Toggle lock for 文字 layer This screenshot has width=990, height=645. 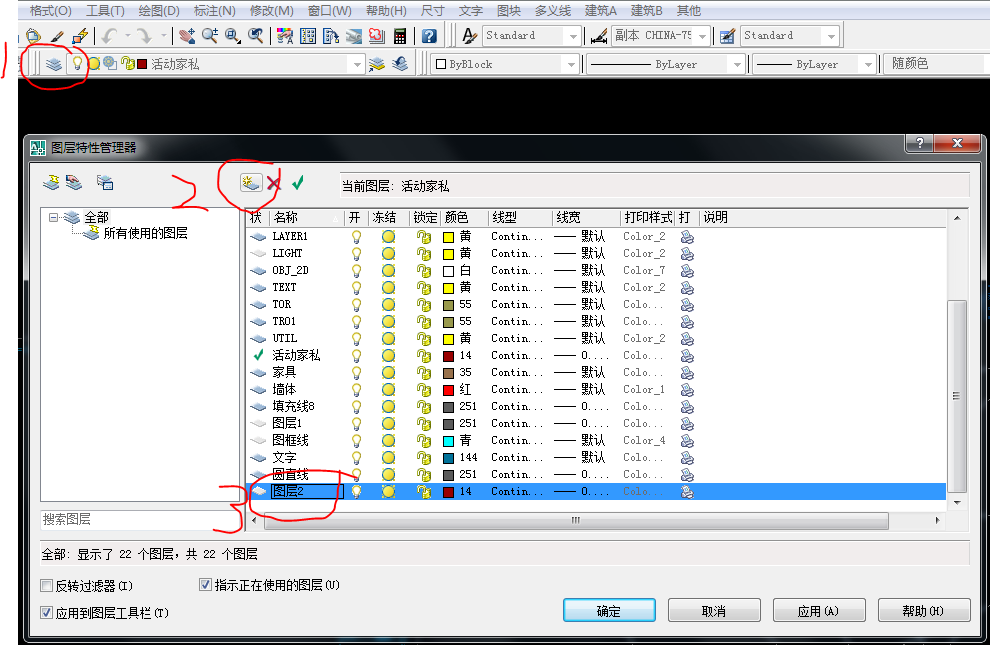coord(424,458)
